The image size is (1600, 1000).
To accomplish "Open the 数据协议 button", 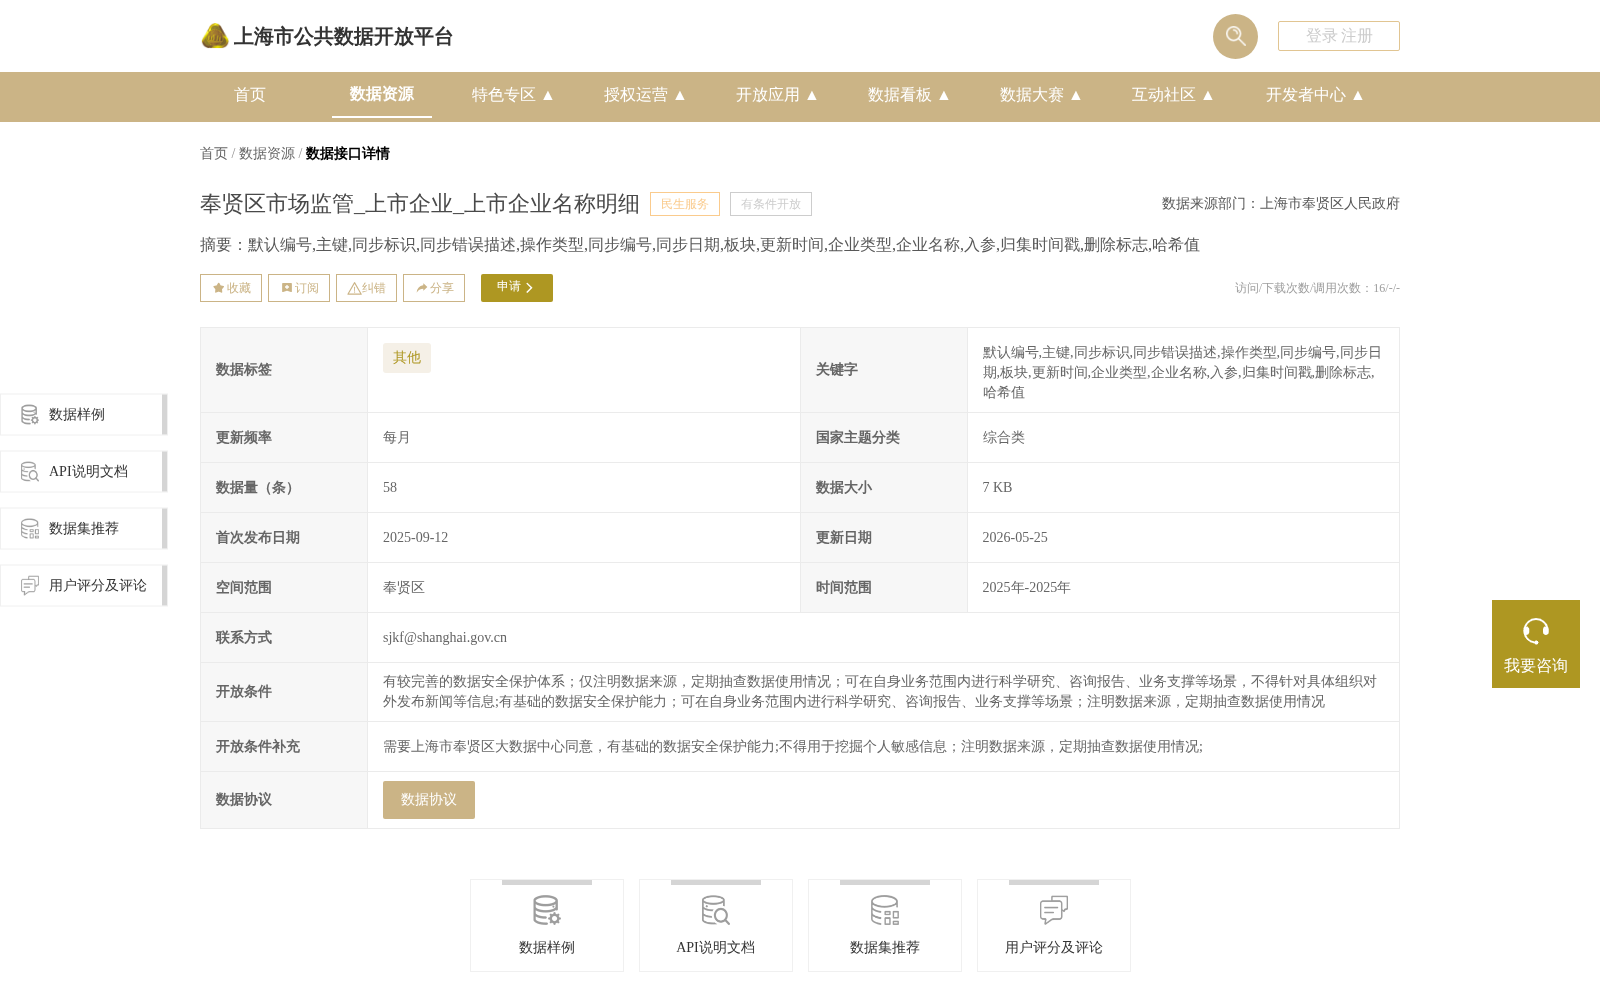I will pos(429,800).
